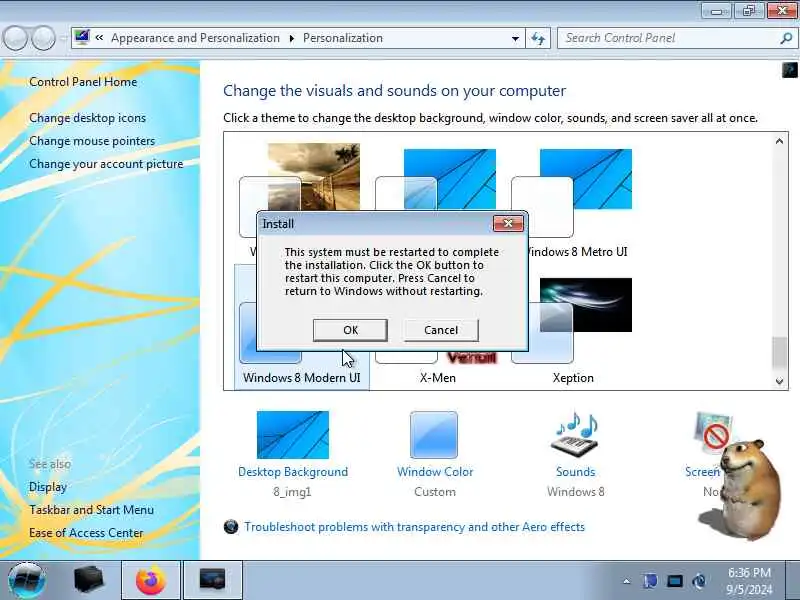
Task: Click the Back navigation button
Action: click(x=15, y=38)
